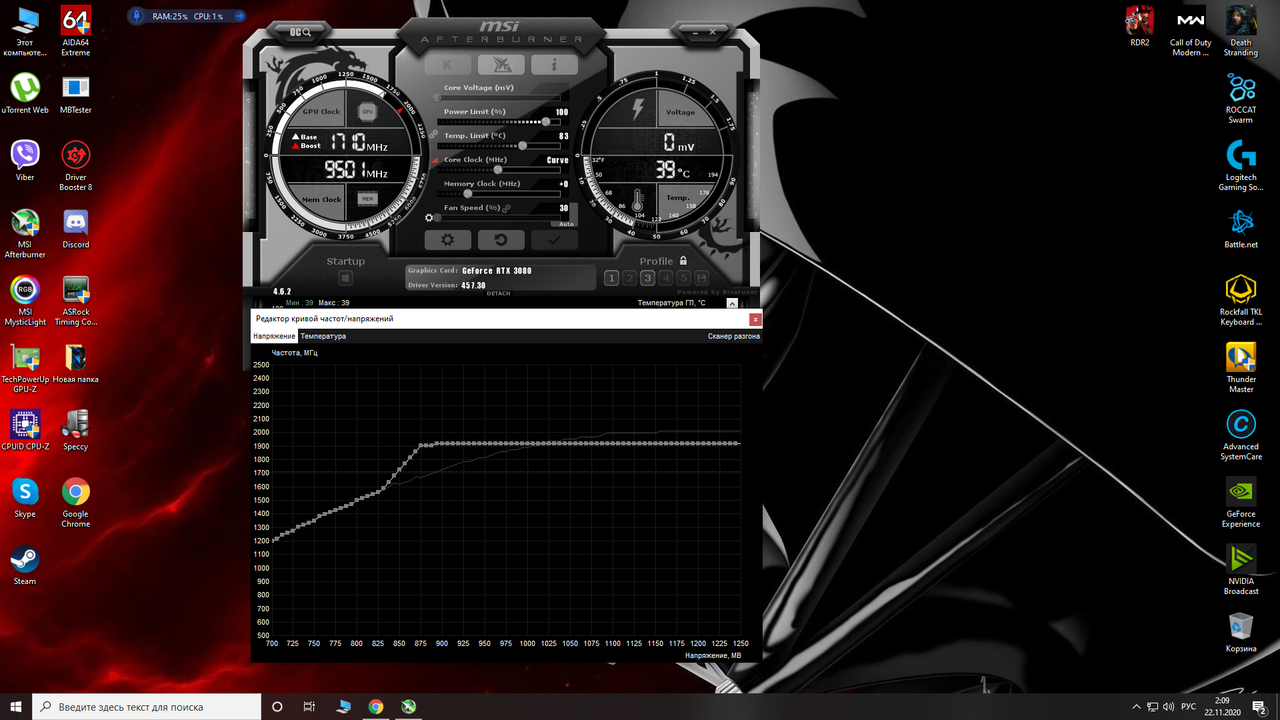Viewport: 1280px width, 720px height.
Task: Expand monitoring graph with up-arrow button
Action: pos(734,302)
